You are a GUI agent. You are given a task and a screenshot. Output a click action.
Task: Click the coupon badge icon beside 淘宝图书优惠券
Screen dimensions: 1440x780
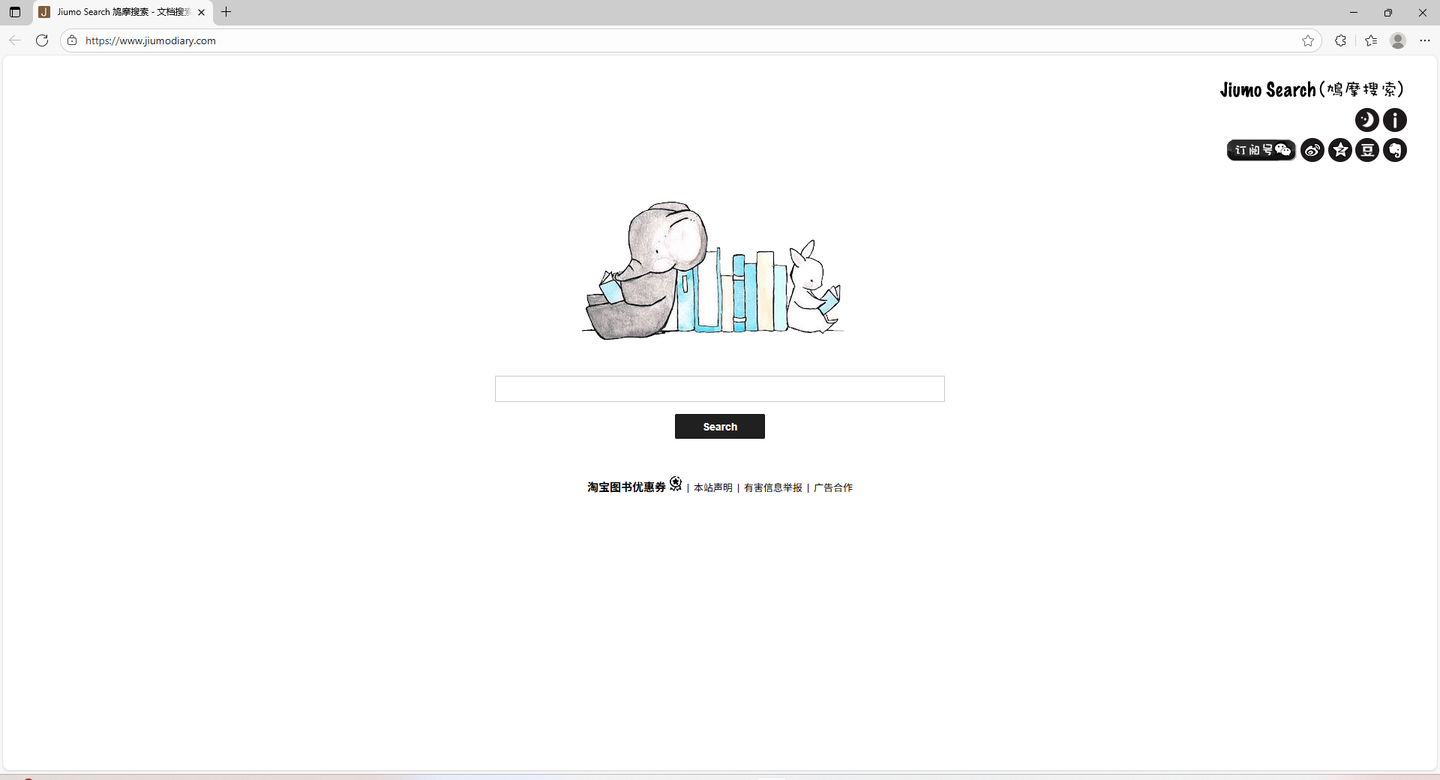(x=676, y=484)
